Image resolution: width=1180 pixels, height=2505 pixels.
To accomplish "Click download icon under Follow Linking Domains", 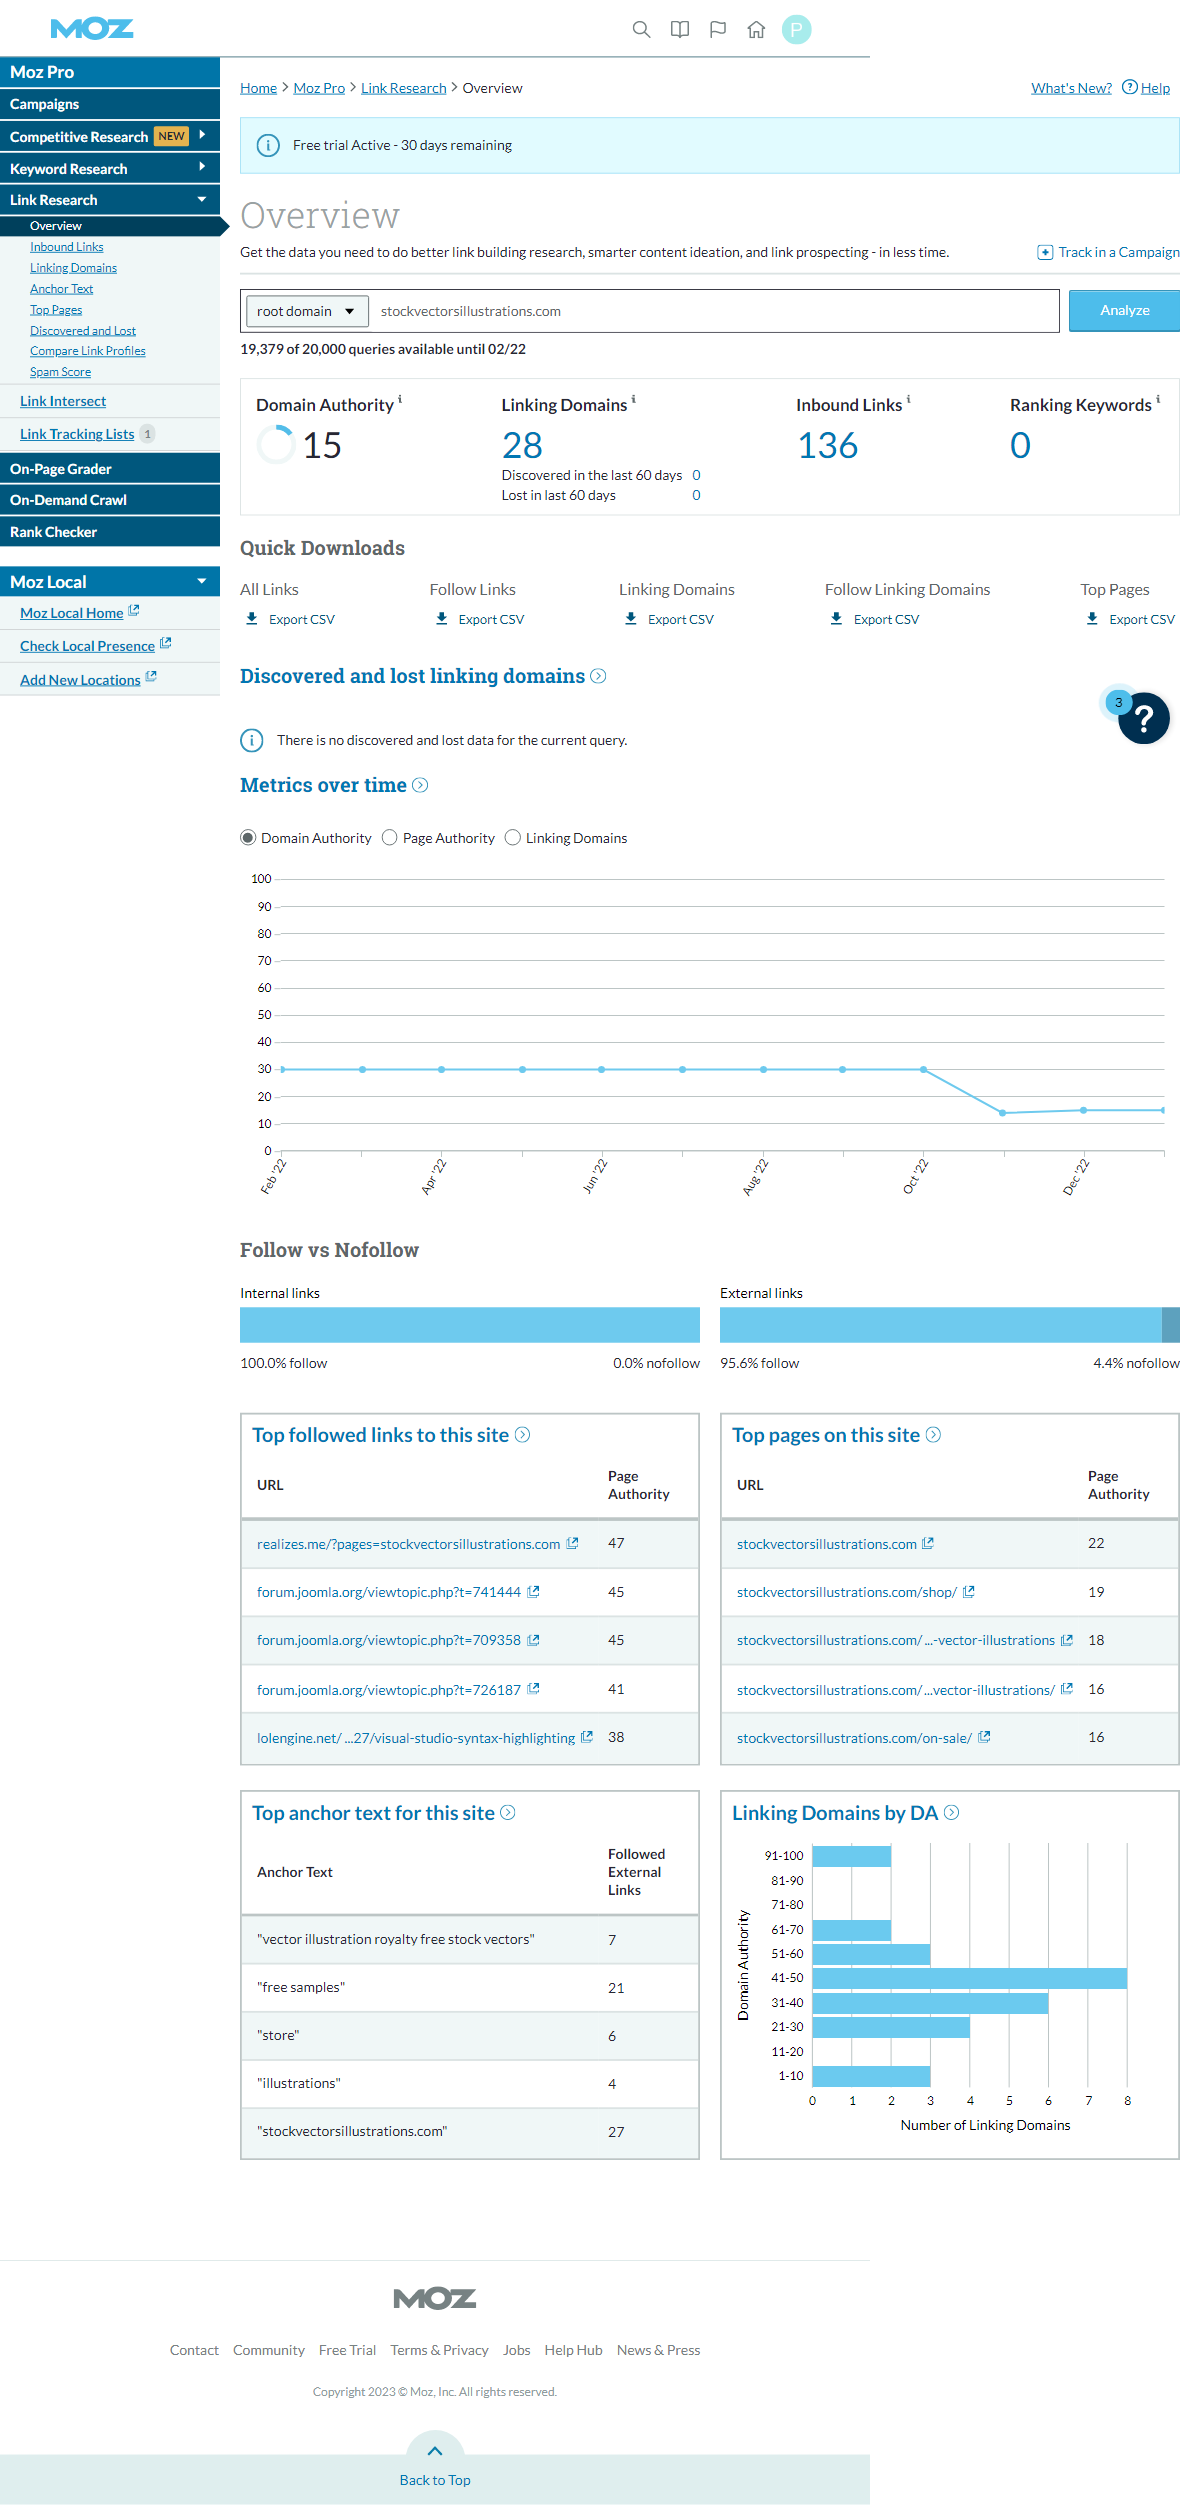I will pyautogui.click(x=837, y=619).
